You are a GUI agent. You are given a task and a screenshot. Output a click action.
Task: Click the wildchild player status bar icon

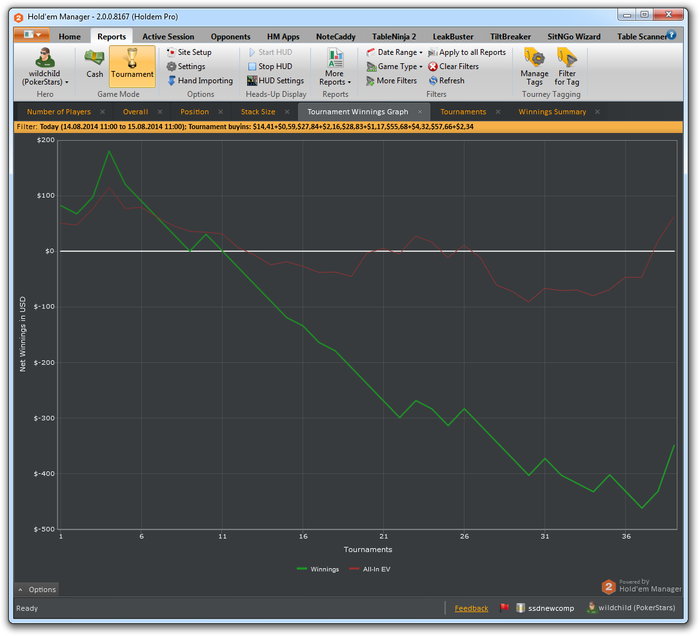coord(592,607)
